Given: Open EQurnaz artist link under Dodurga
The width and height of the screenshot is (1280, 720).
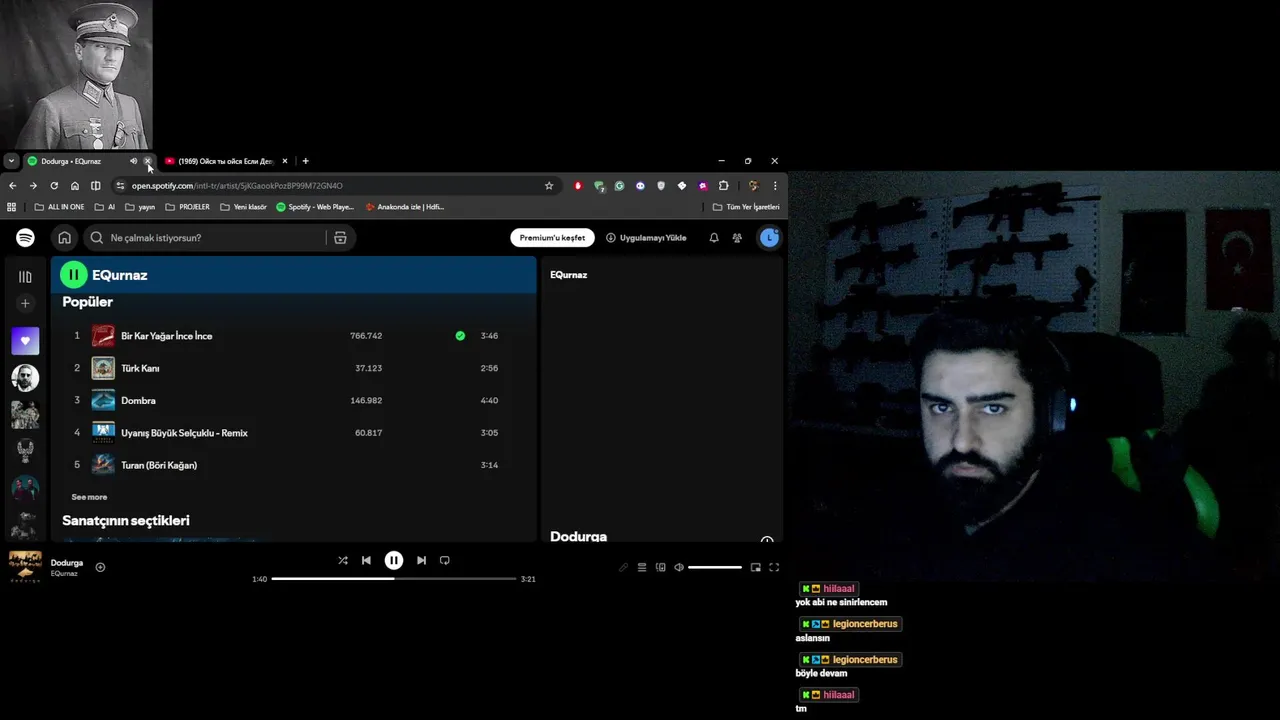Looking at the screenshot, I should 64,574.
